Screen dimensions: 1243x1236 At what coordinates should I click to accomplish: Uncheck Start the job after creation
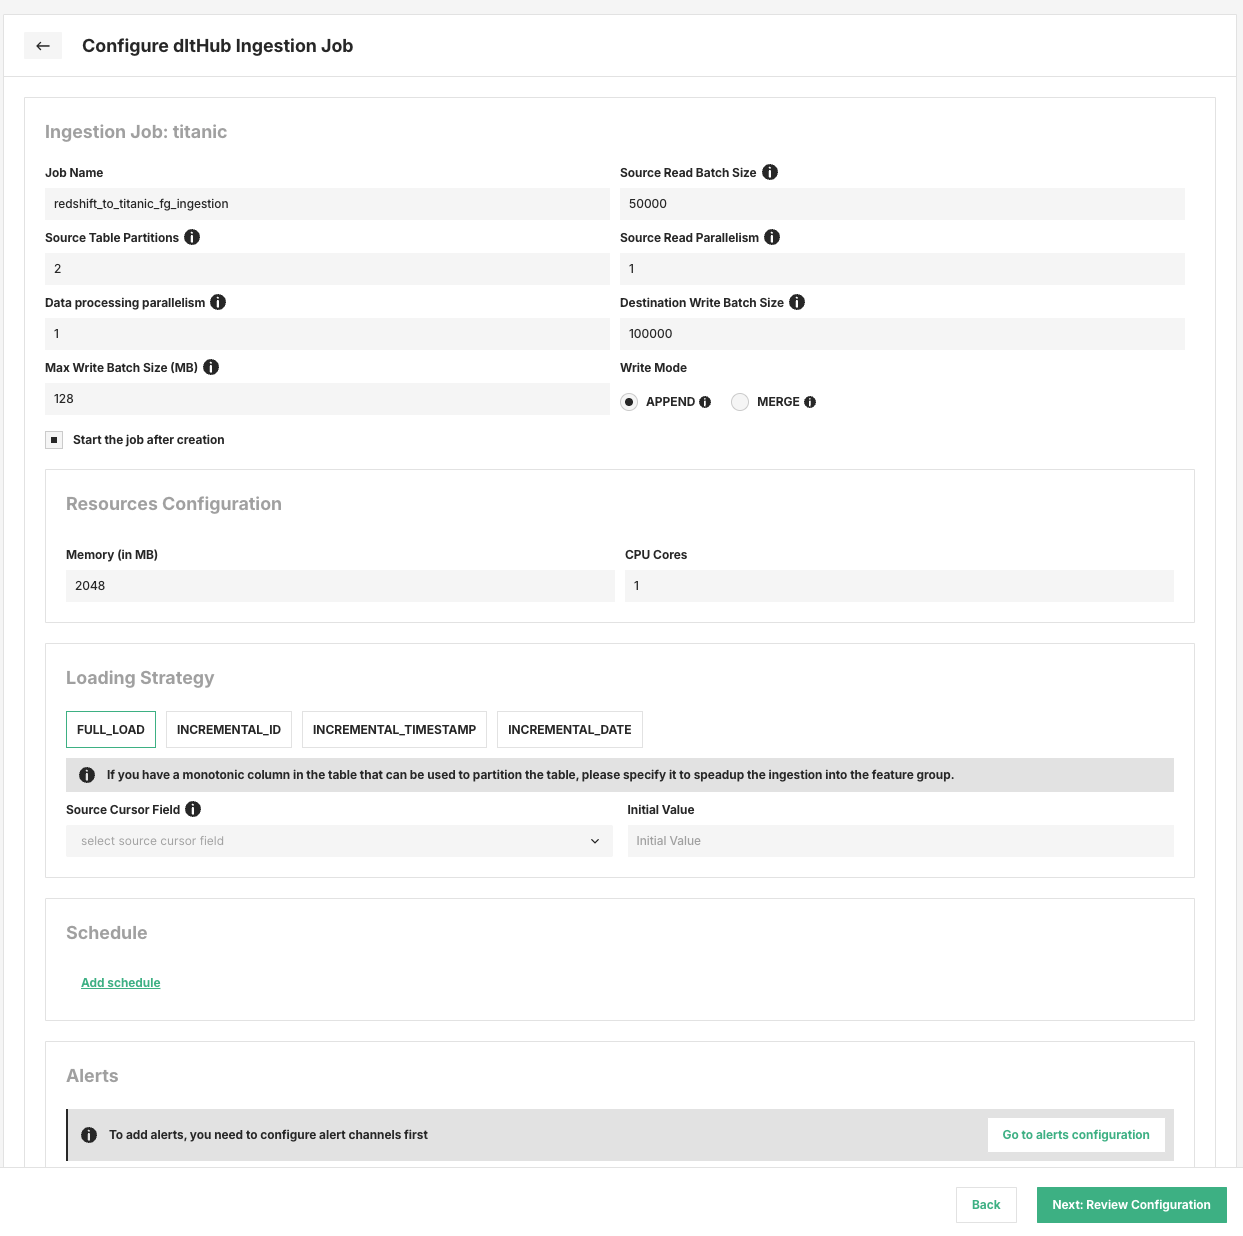pos(54,439)
